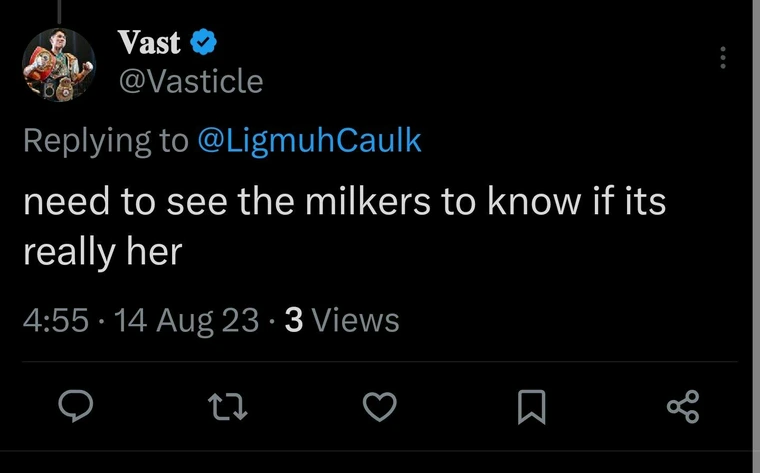
Task: Click the right edge scrollbar
Action: pyautogui.click(x=756, y=236)
